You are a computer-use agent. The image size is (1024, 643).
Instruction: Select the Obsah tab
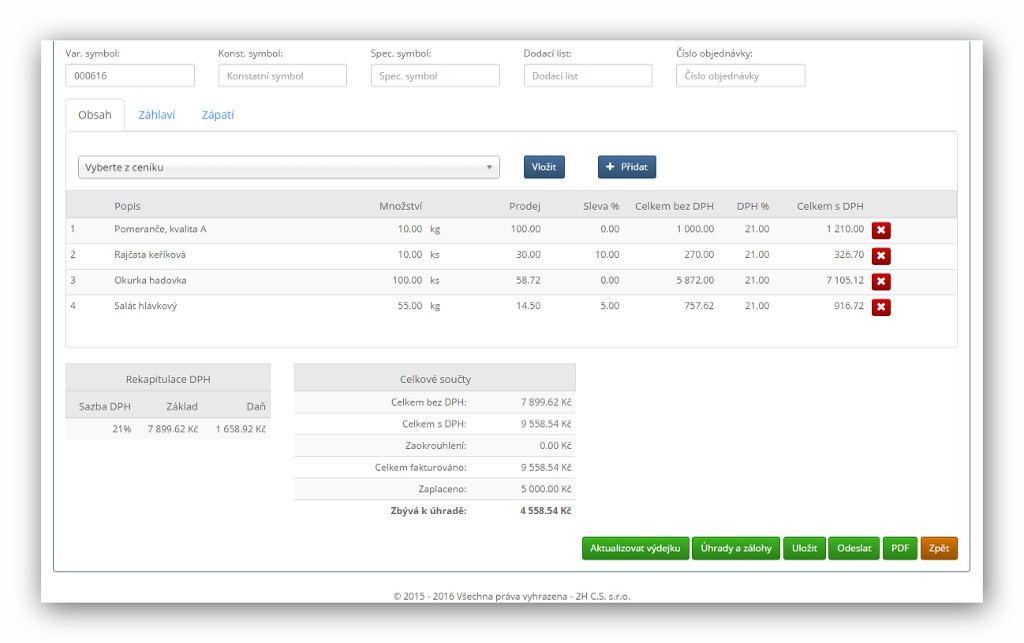coord(95,115)
